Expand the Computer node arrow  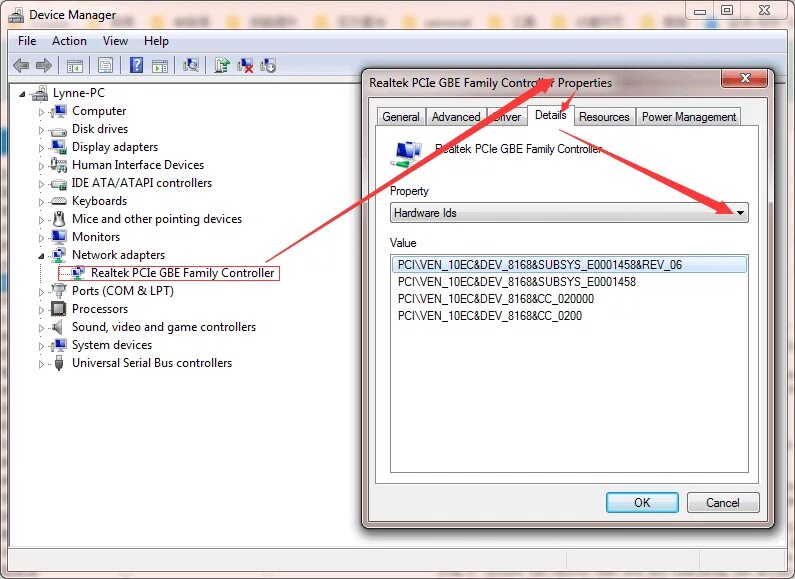pos(41,112)
